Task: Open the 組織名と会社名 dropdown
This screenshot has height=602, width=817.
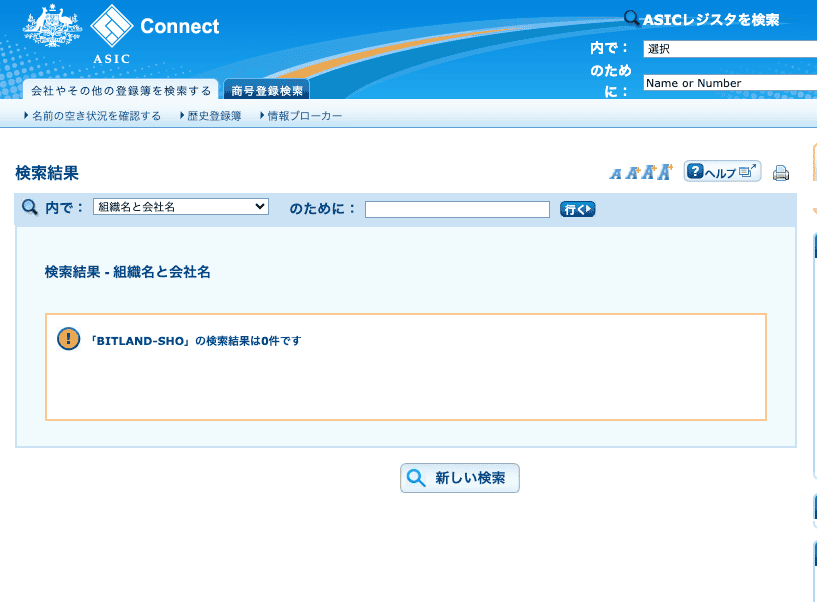Action: pyautogui.click(x=181, y=207)
